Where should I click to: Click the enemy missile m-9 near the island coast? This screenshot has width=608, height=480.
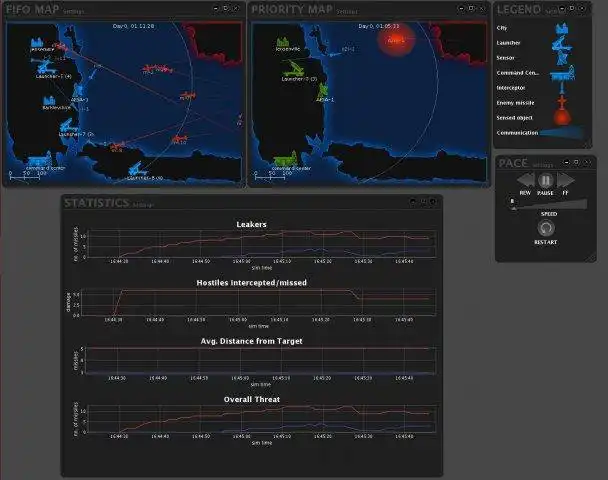tap(117, 146)
